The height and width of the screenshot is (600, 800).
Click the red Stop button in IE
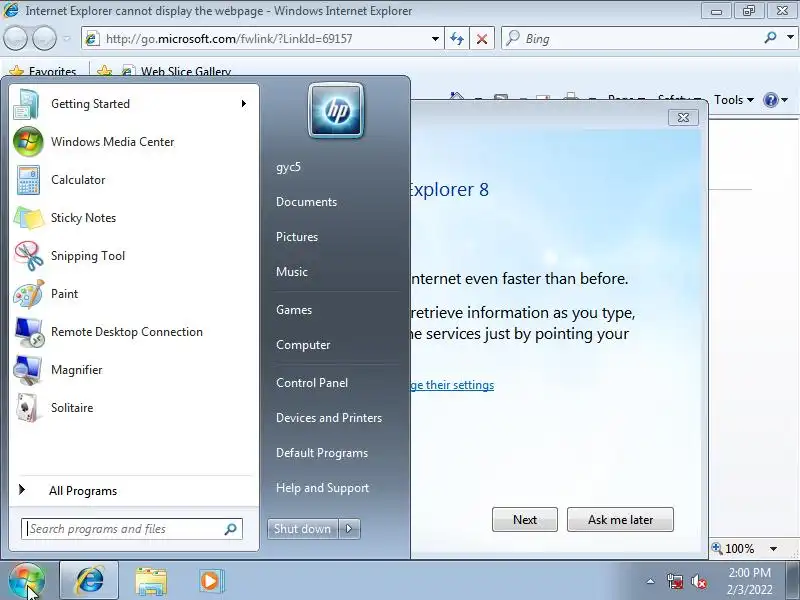point(482,39)
